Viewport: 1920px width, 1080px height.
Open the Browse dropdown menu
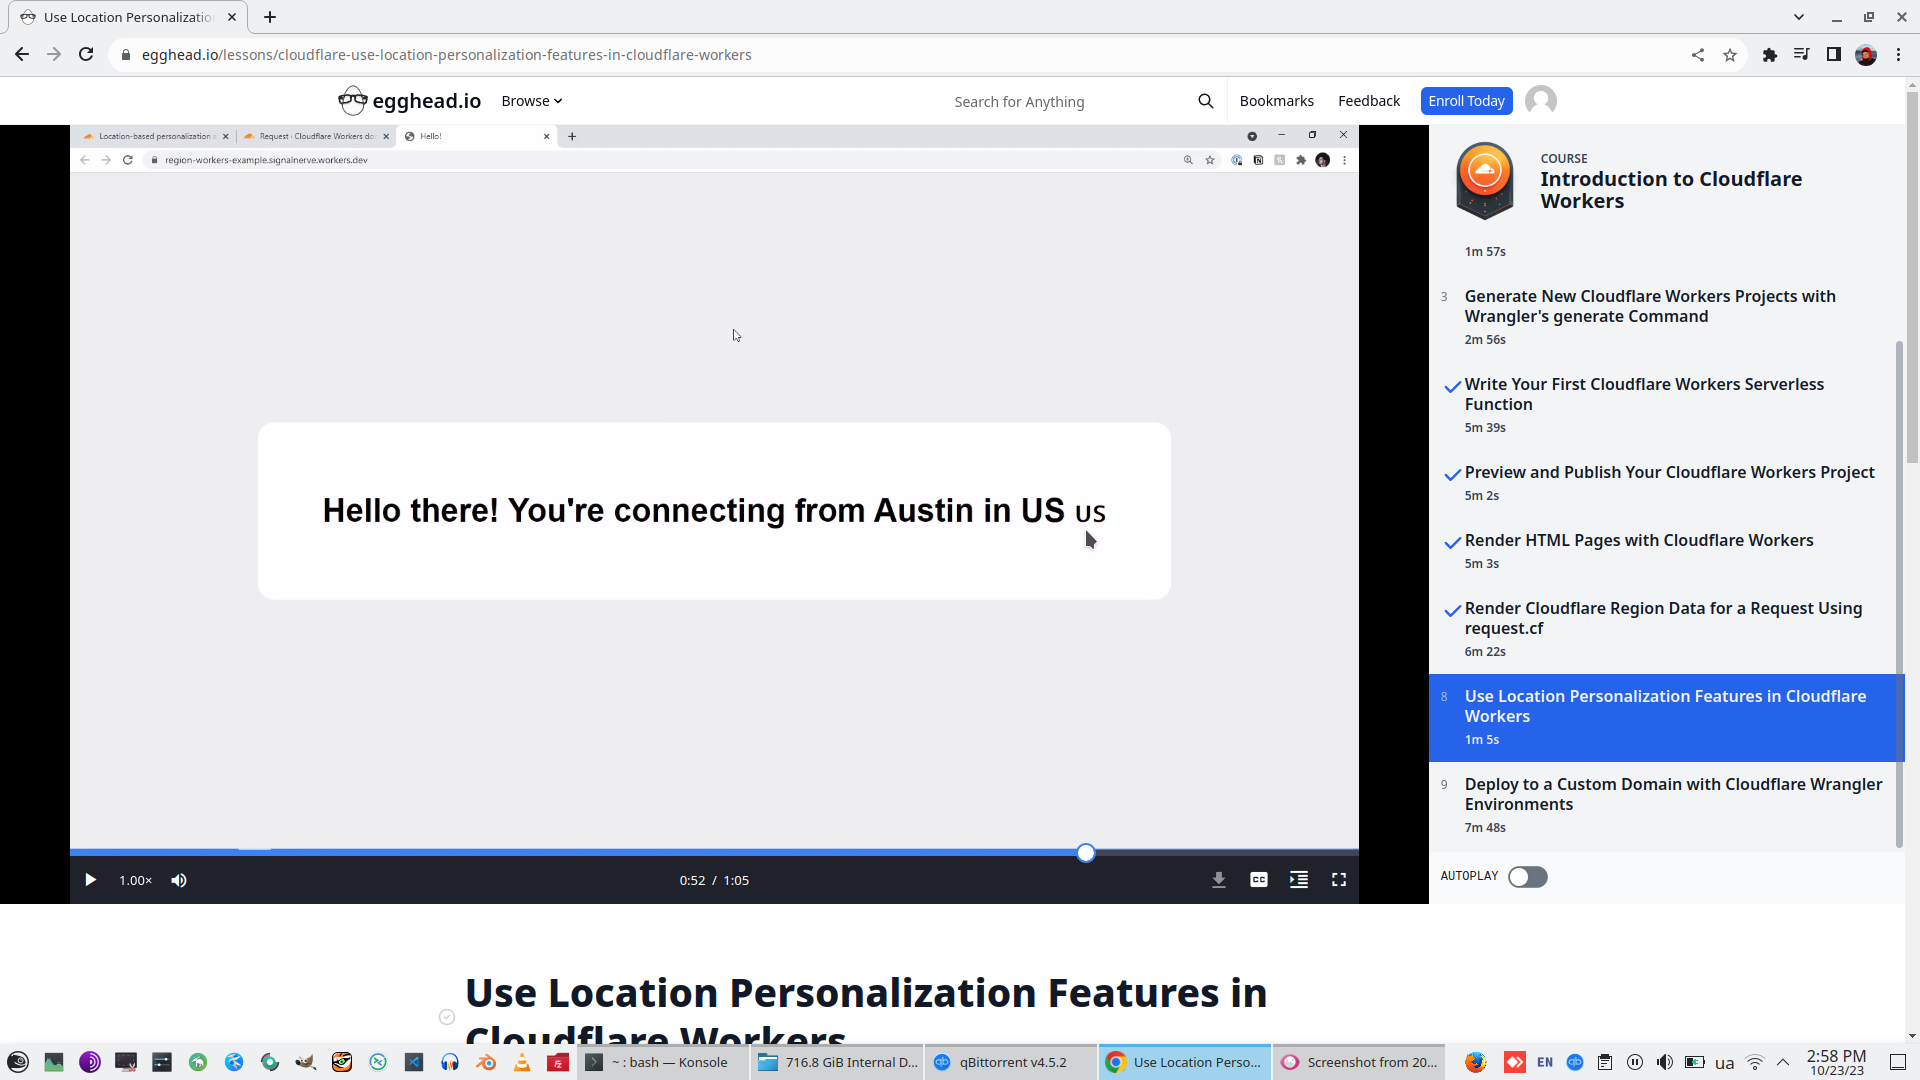(x=531, y=101)
